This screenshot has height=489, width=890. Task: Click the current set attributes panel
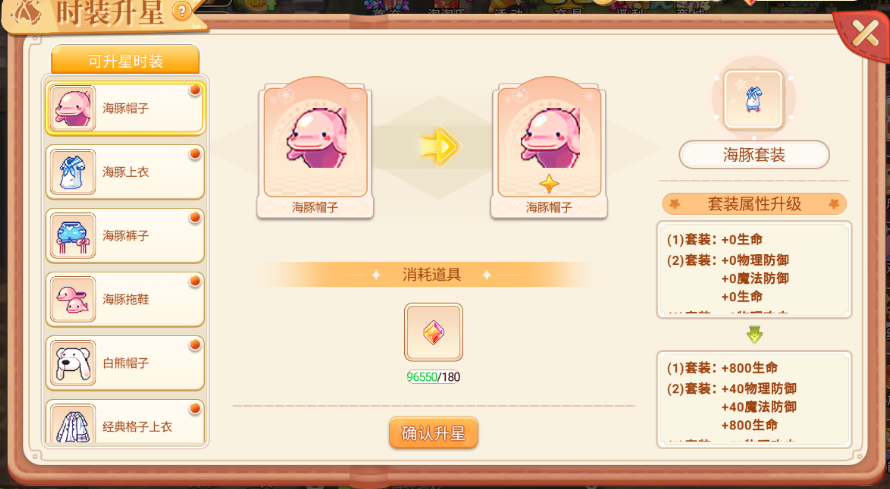[754, 269]
